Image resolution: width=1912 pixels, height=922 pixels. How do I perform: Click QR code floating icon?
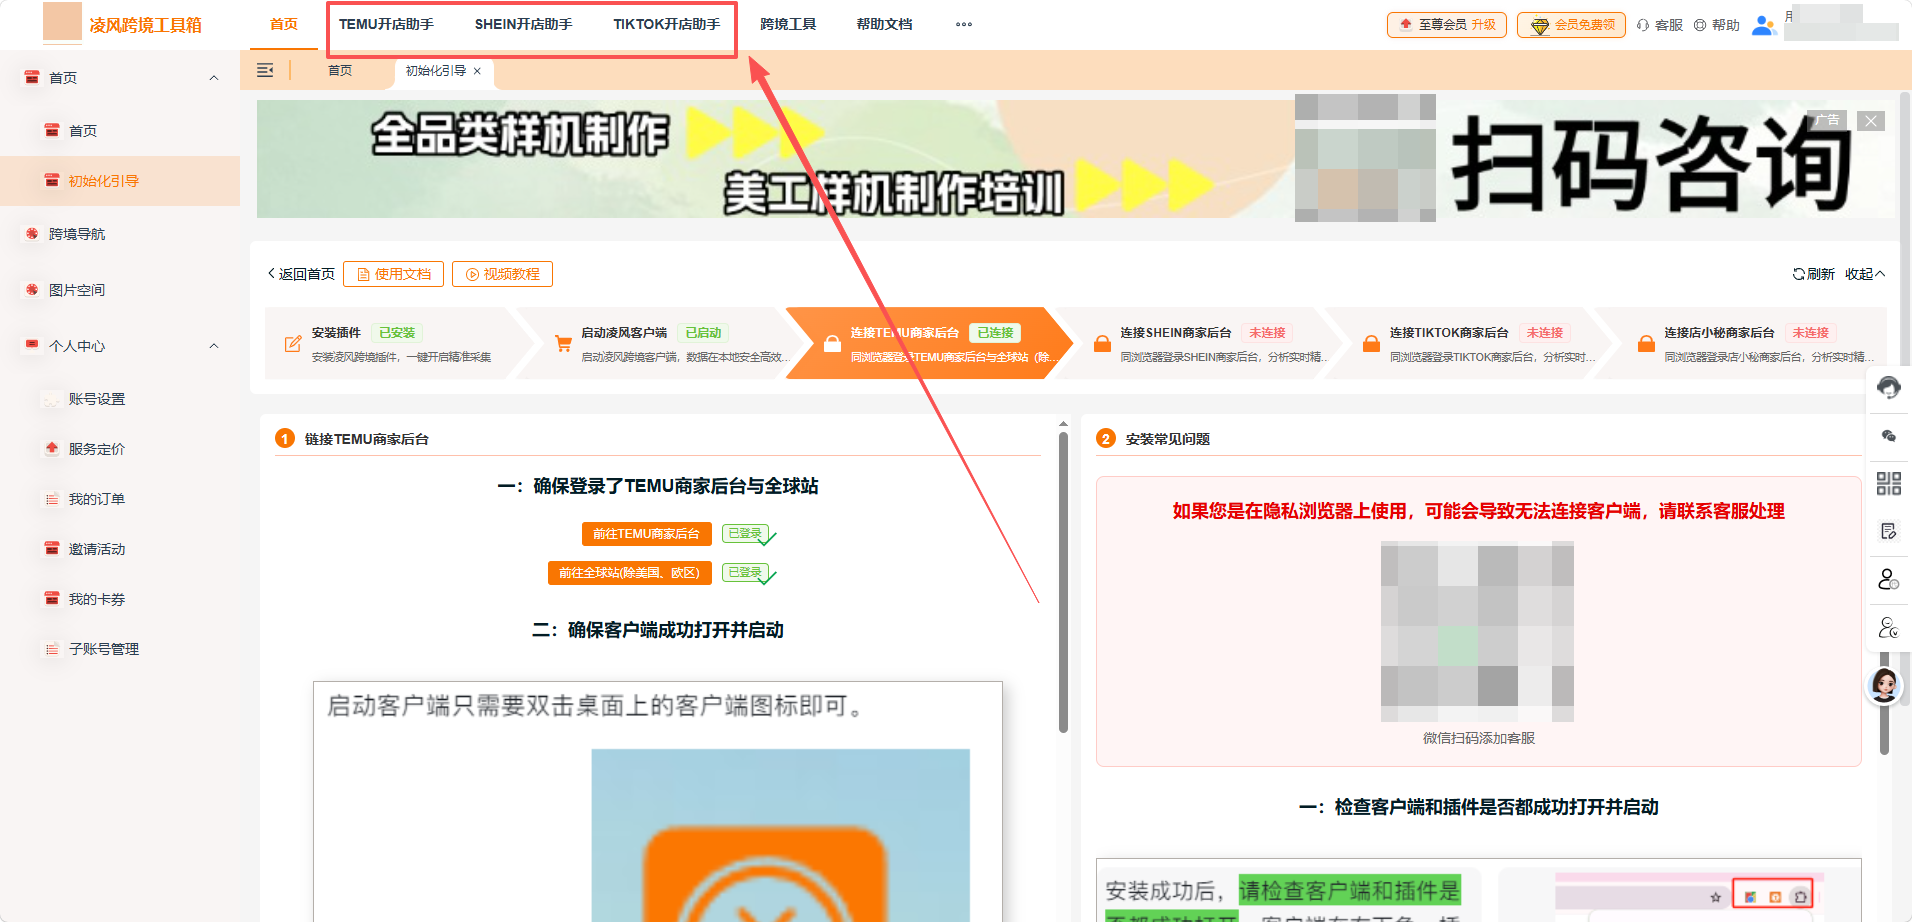click(1888, 484)
